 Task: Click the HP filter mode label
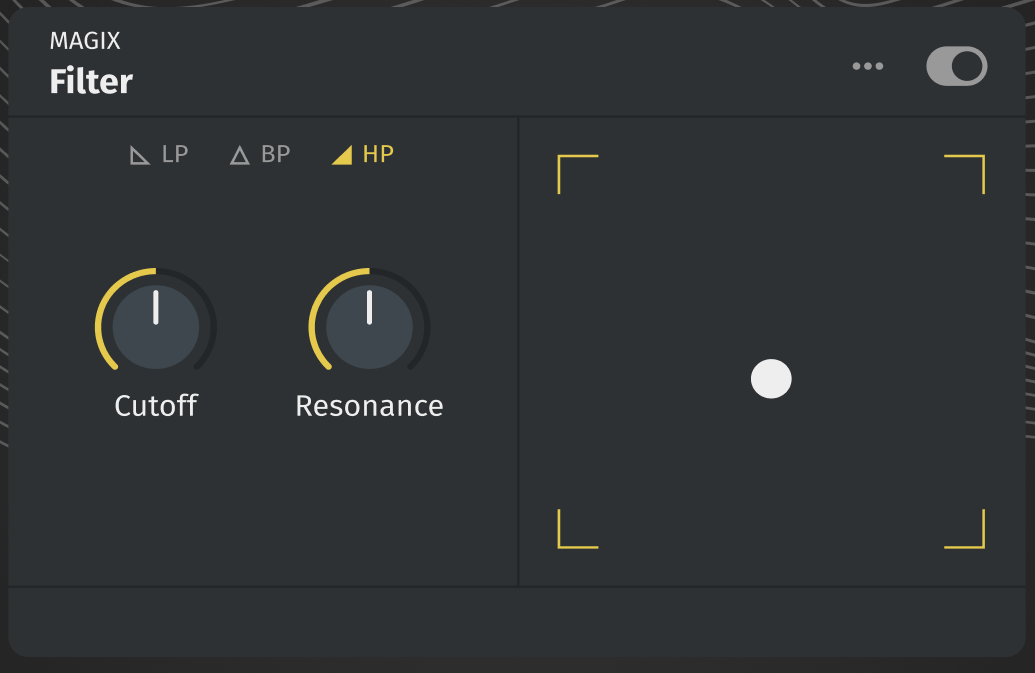(378, 154)
